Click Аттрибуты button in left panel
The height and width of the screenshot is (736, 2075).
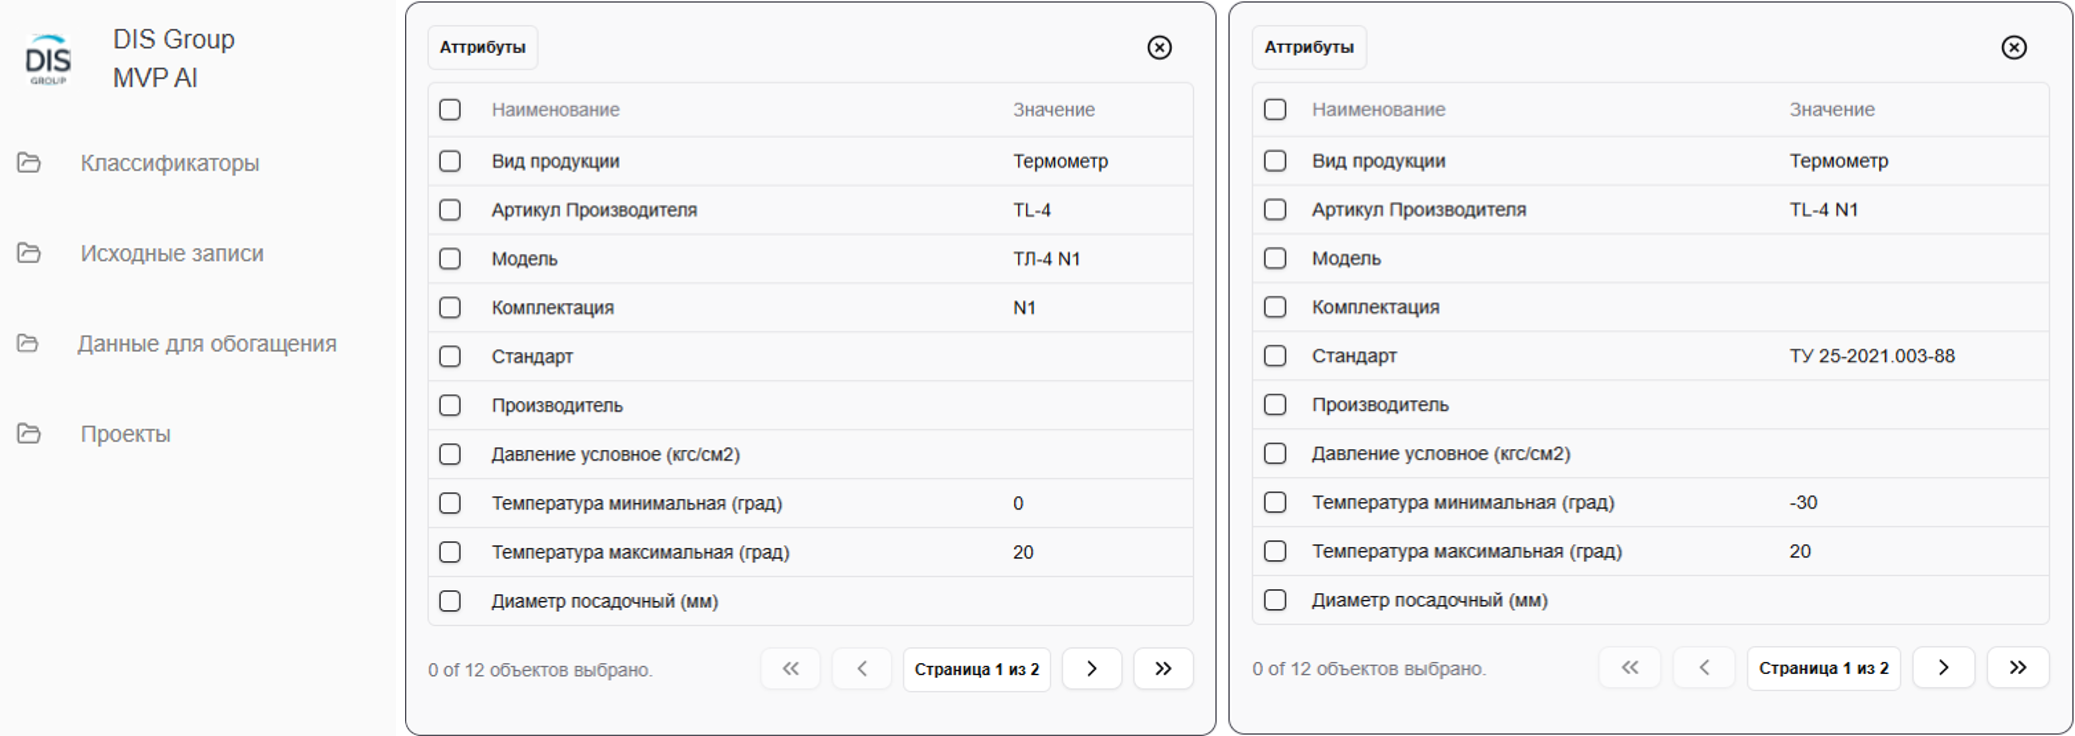483,47
